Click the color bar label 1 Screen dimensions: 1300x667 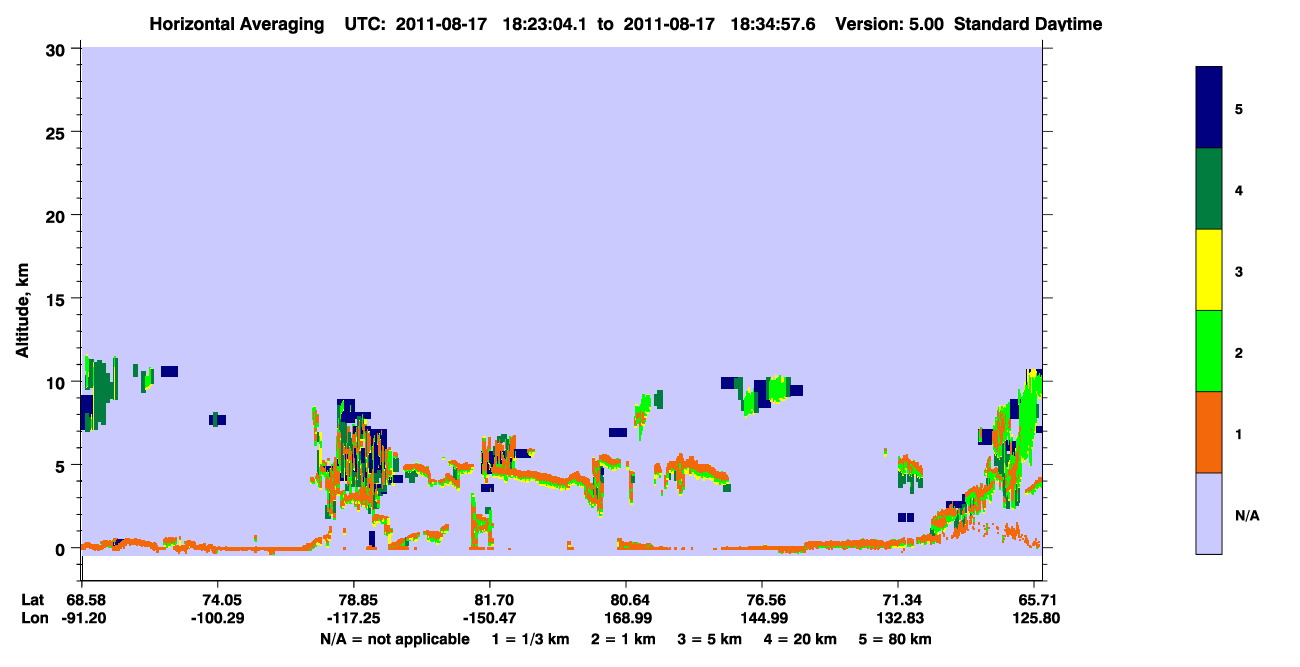[1239, 433]
